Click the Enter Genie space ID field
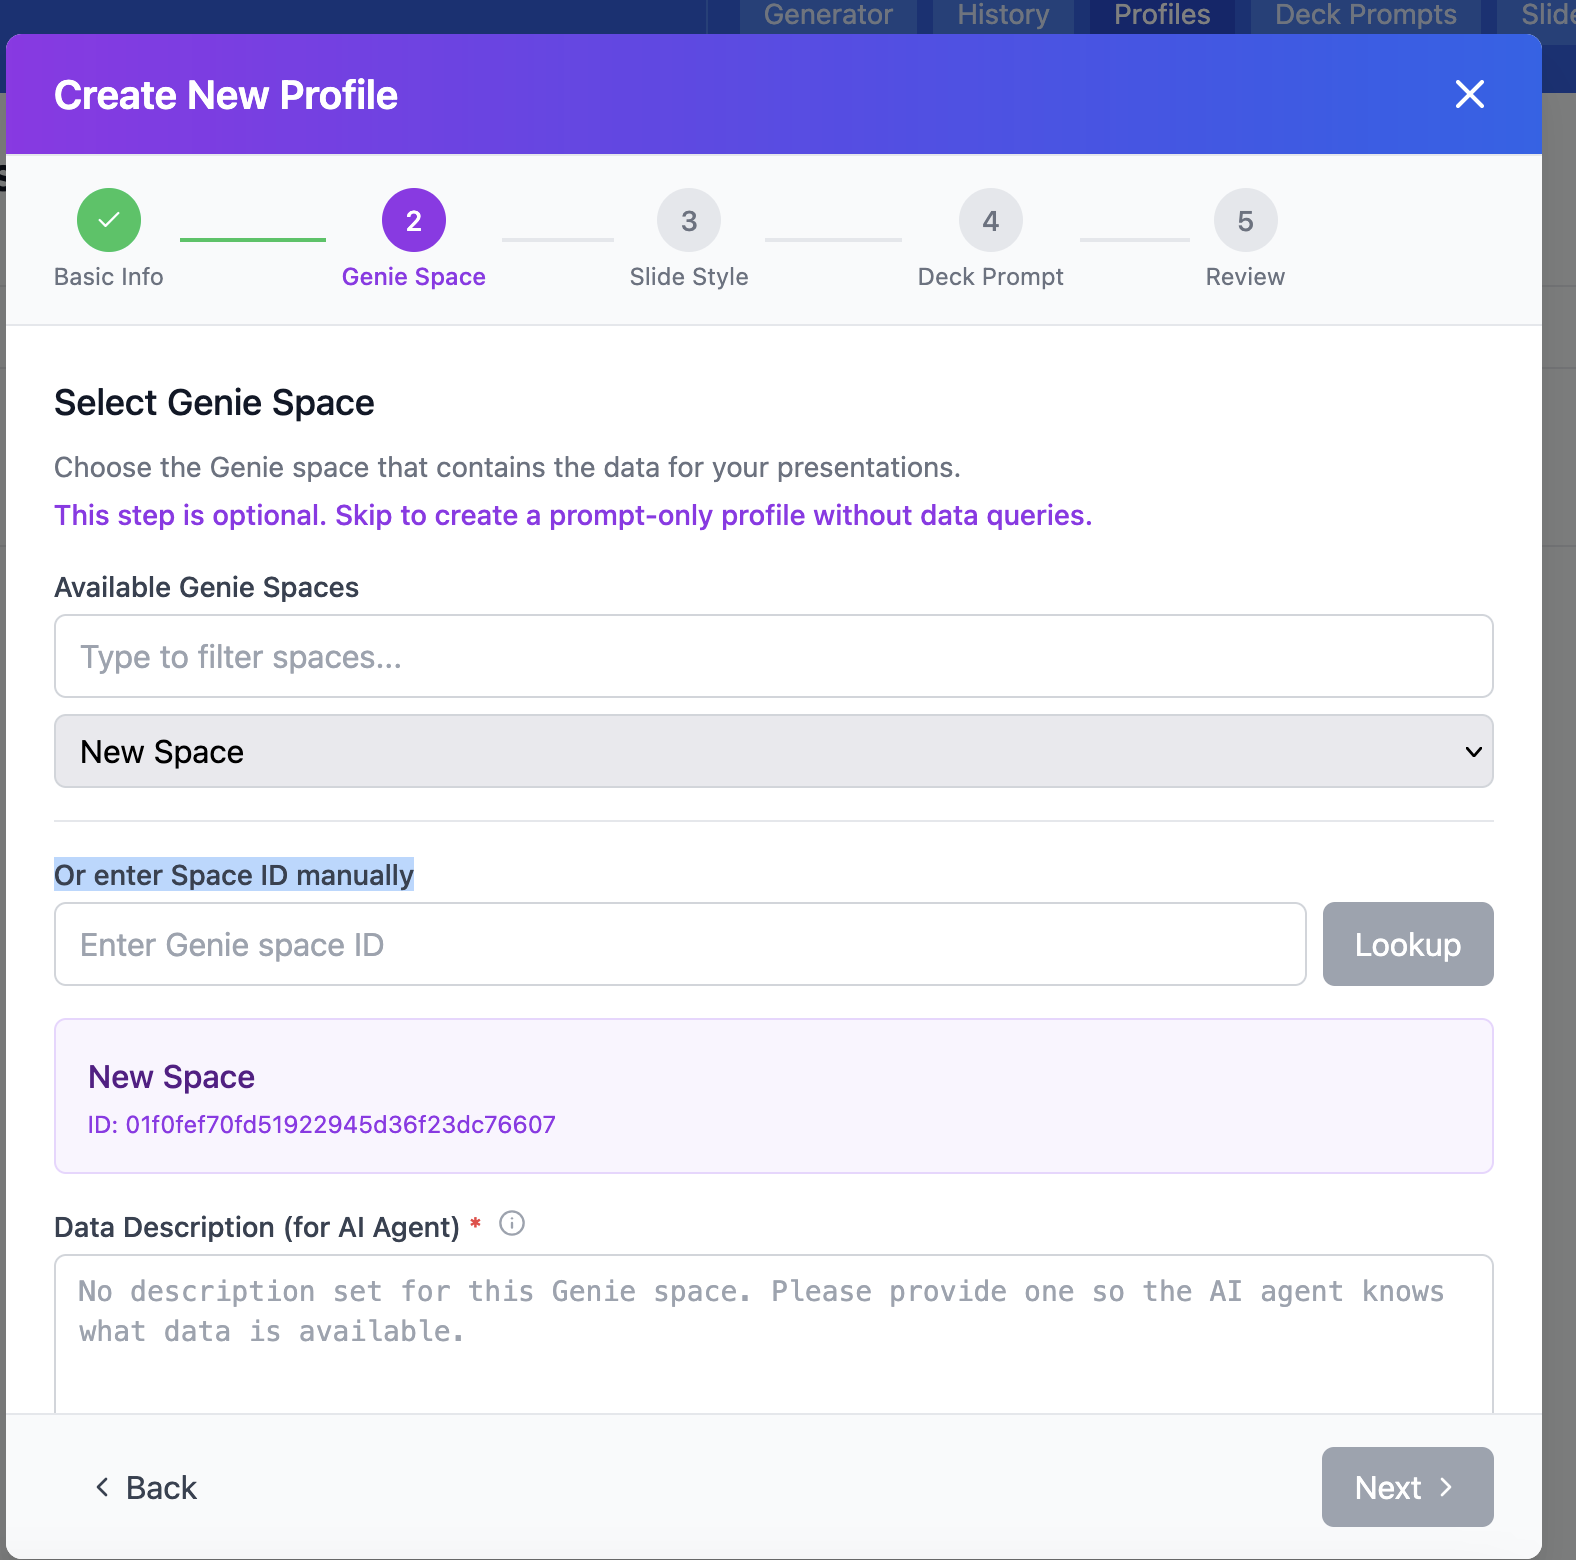The height and width of the screenshot is (1560, 1576). pos(680,944)
